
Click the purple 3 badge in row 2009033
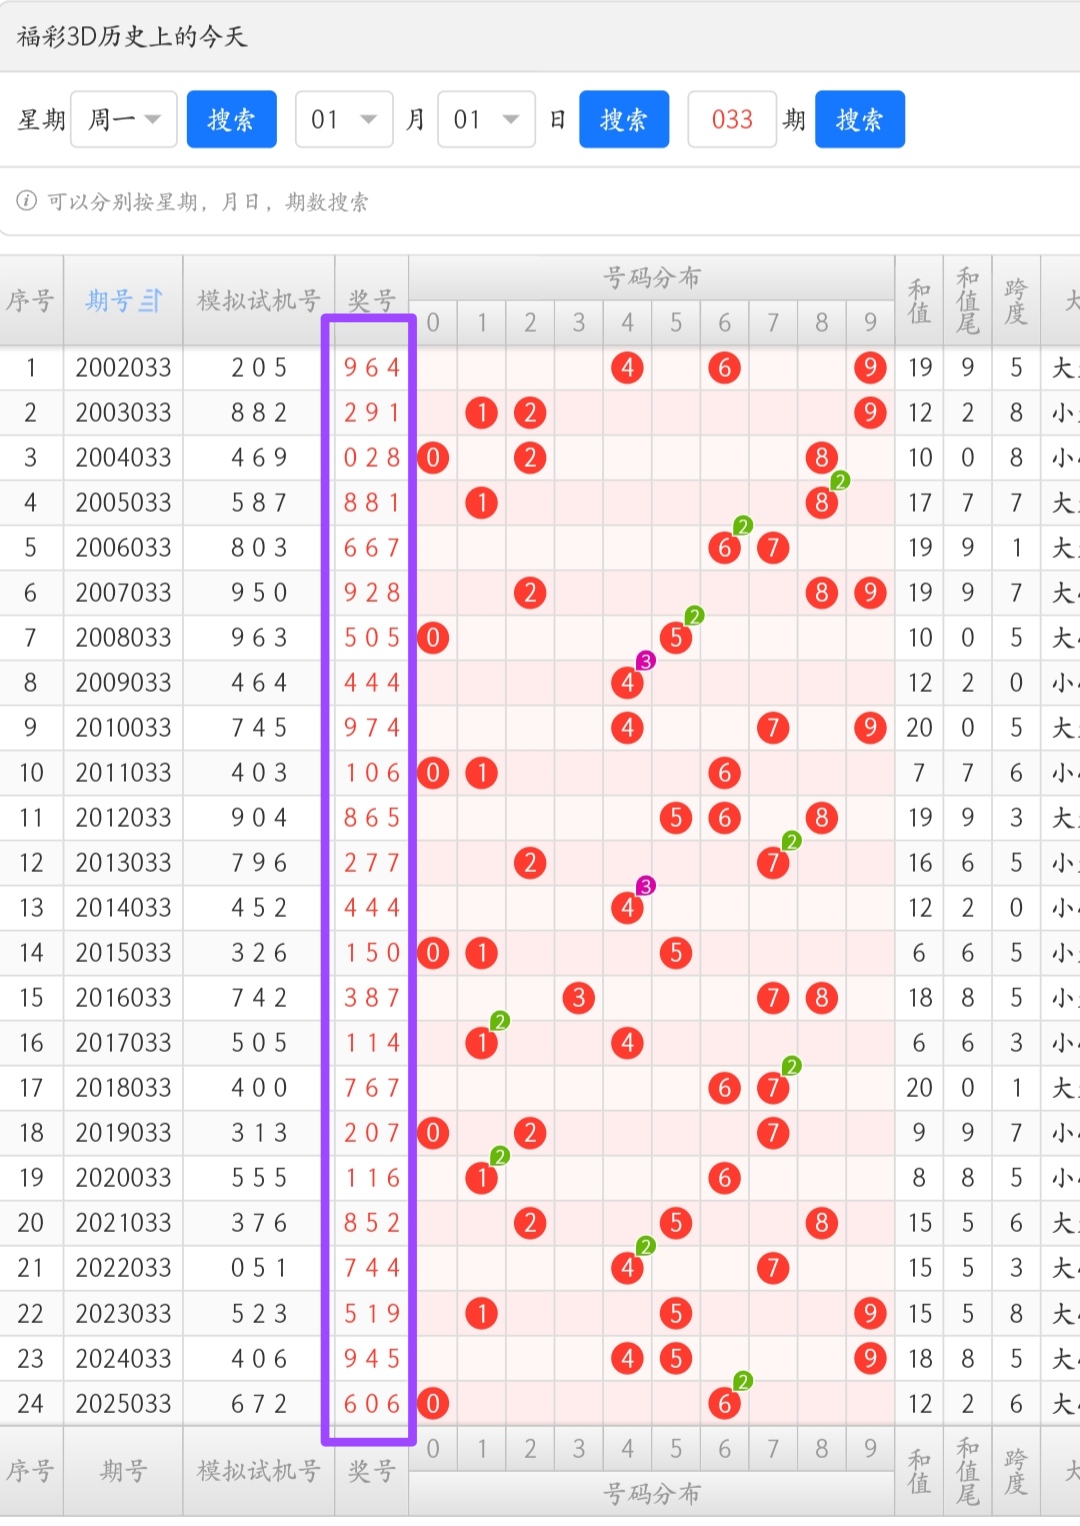coord(646,661)
